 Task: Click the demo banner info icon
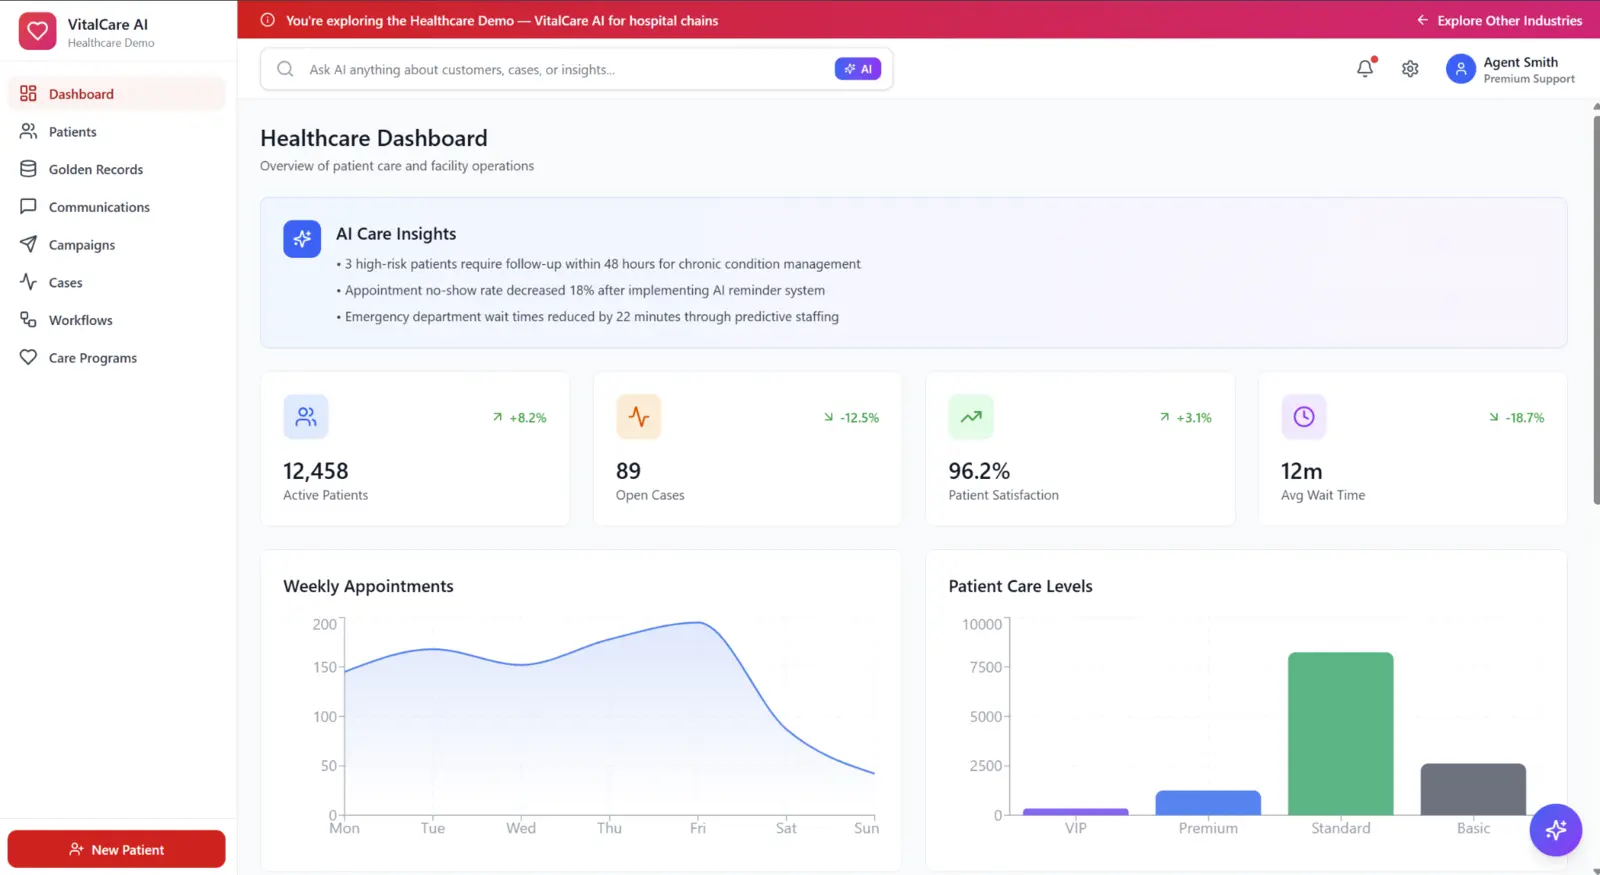pyautogui.click(x=267, y=20)
